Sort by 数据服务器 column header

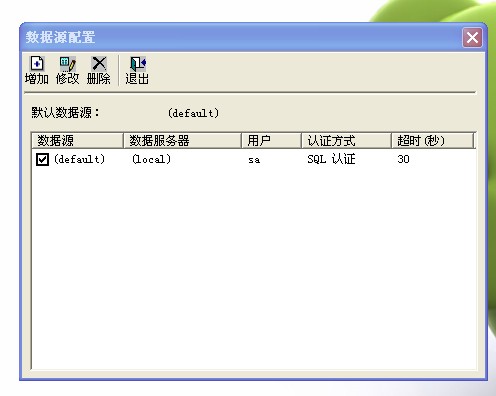182,141
